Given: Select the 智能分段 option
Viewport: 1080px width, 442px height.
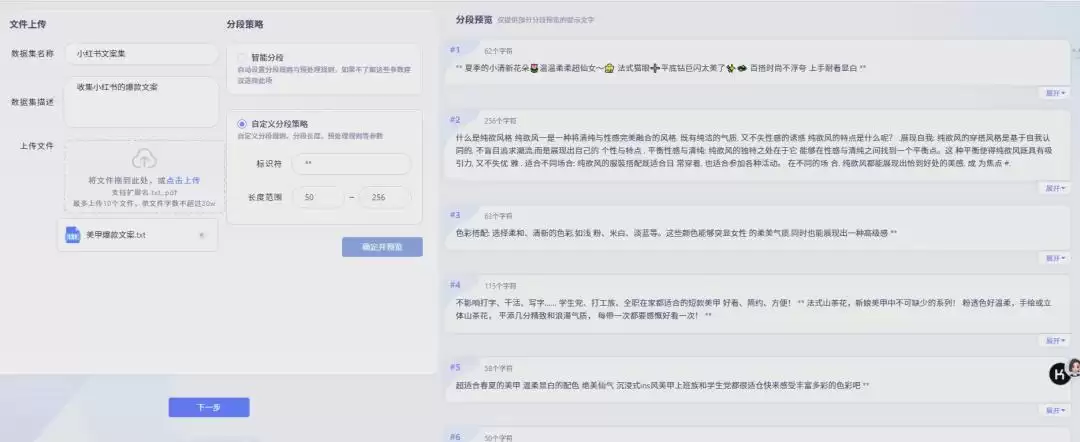Looking at the screenshot, I should point(242,58).
